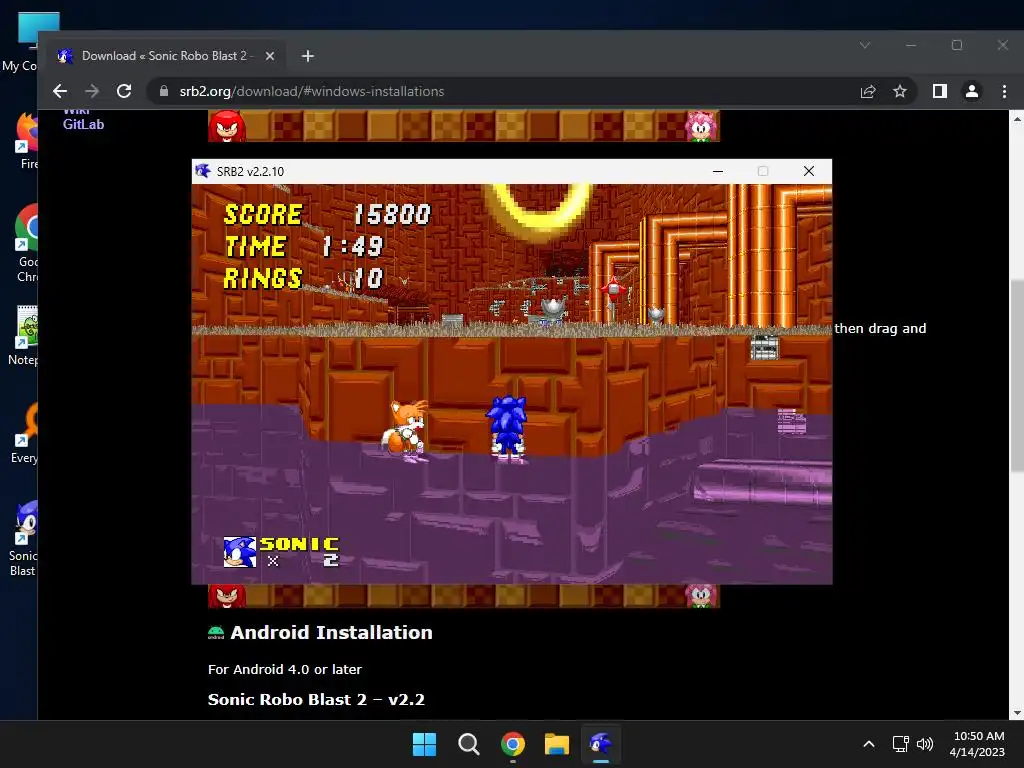Minimize the SRB2 v2.2.10 game window

(718, 171)
